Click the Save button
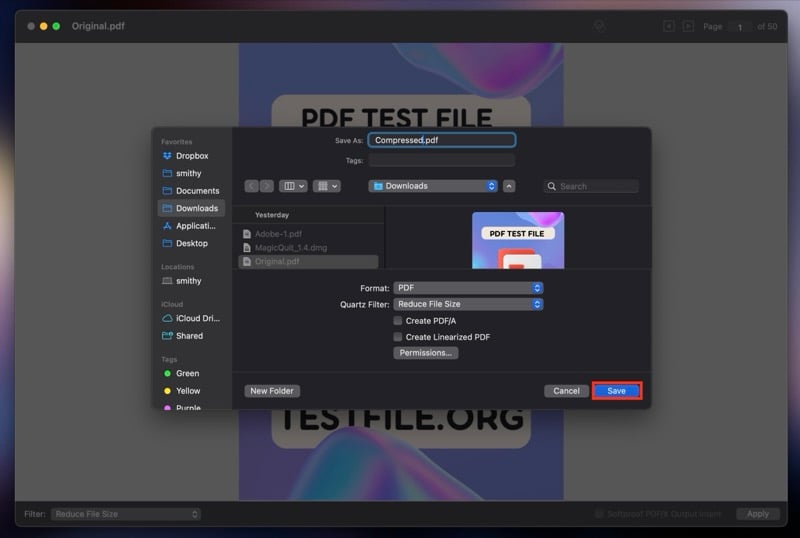The image size is (800, 538). [616, 390]
